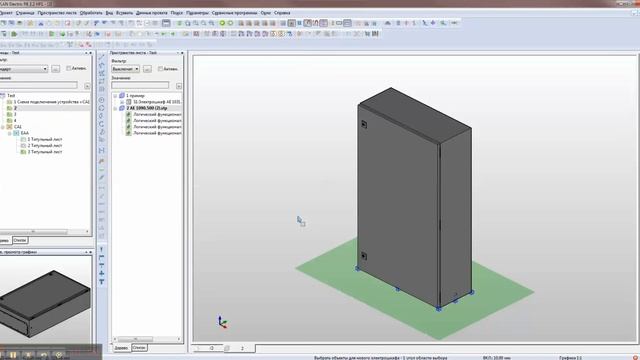Select '2 AE 1090.500 (2).stp' tree item
Screen dimensions: 640x360
click(x=147, y=108)
